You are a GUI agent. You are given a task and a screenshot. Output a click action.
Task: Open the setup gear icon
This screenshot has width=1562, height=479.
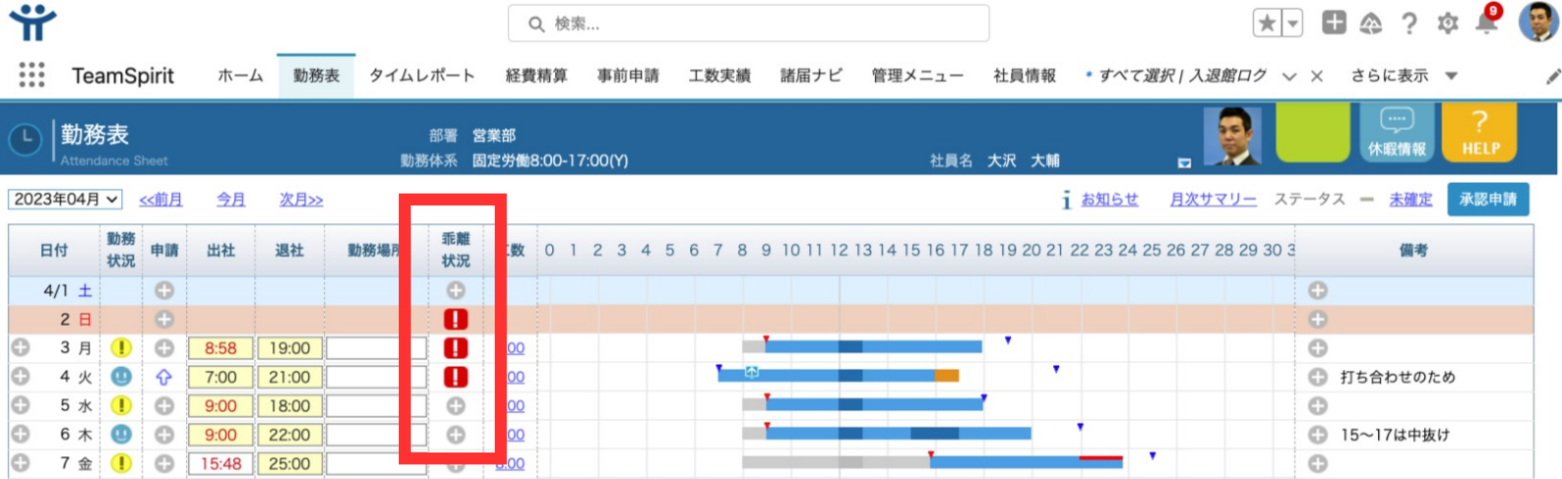pyautogui.click(x=1447, y=24)
